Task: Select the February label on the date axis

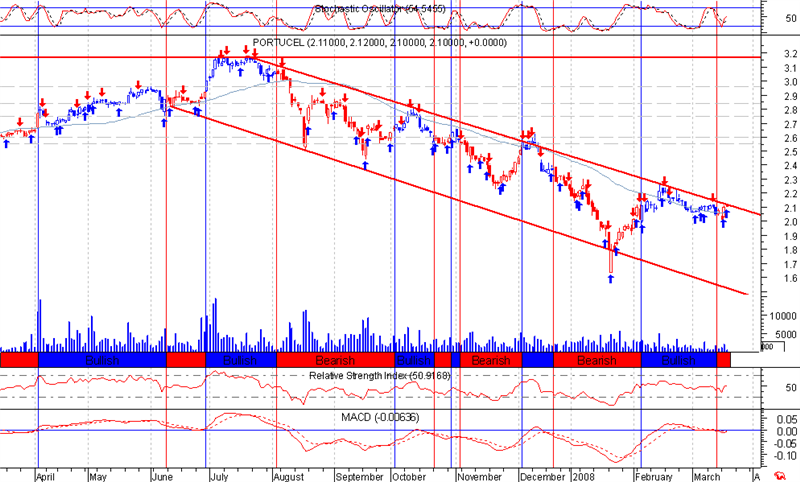Action: (654, 477)
